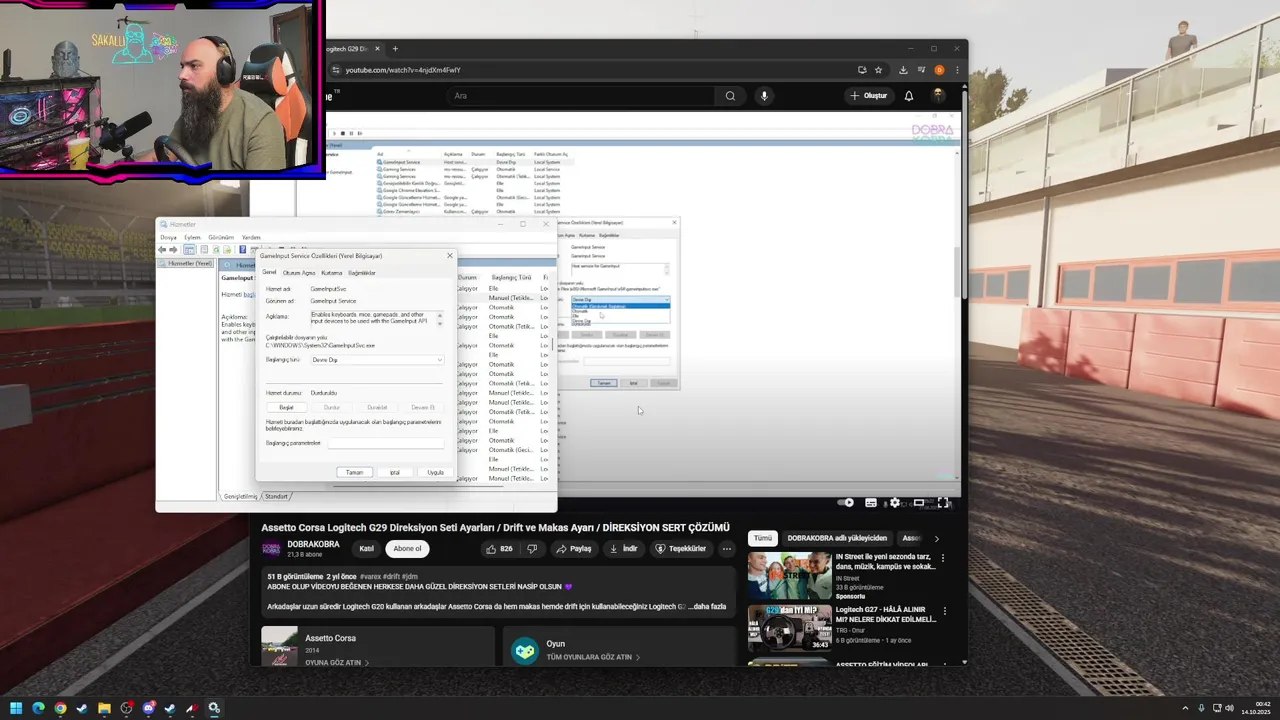Open the Dosya menu in Hizmetler
This screenshot has height=720, width=1280.
click(168, 237)
